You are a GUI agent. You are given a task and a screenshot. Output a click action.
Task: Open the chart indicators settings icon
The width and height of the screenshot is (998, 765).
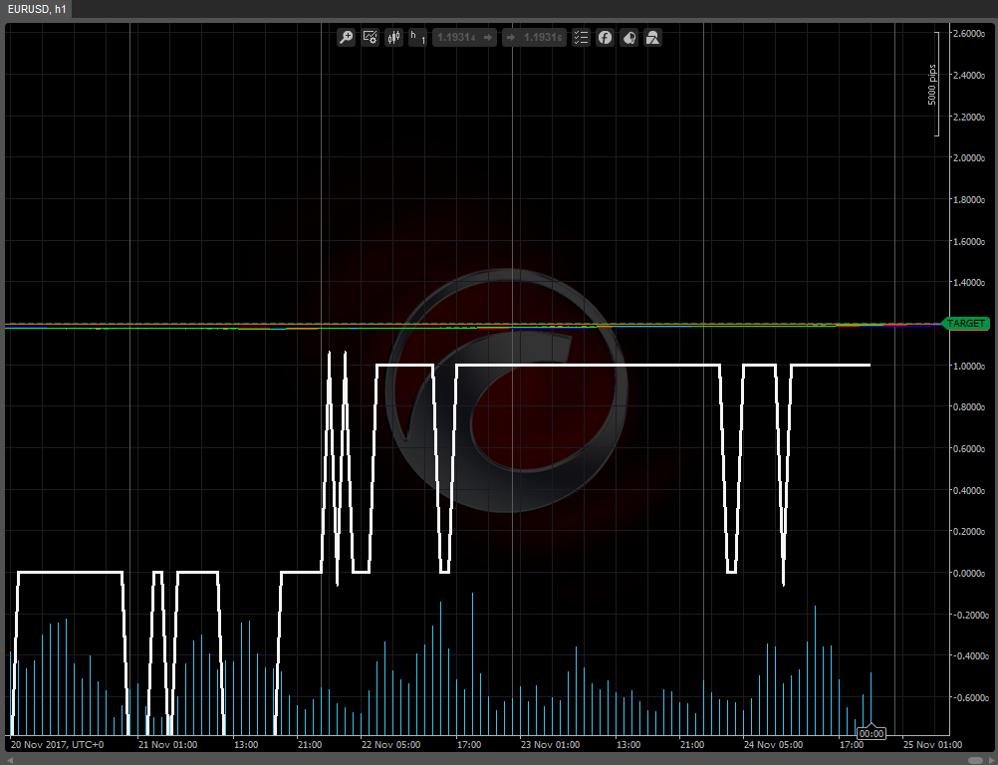[x=370, y=38]
